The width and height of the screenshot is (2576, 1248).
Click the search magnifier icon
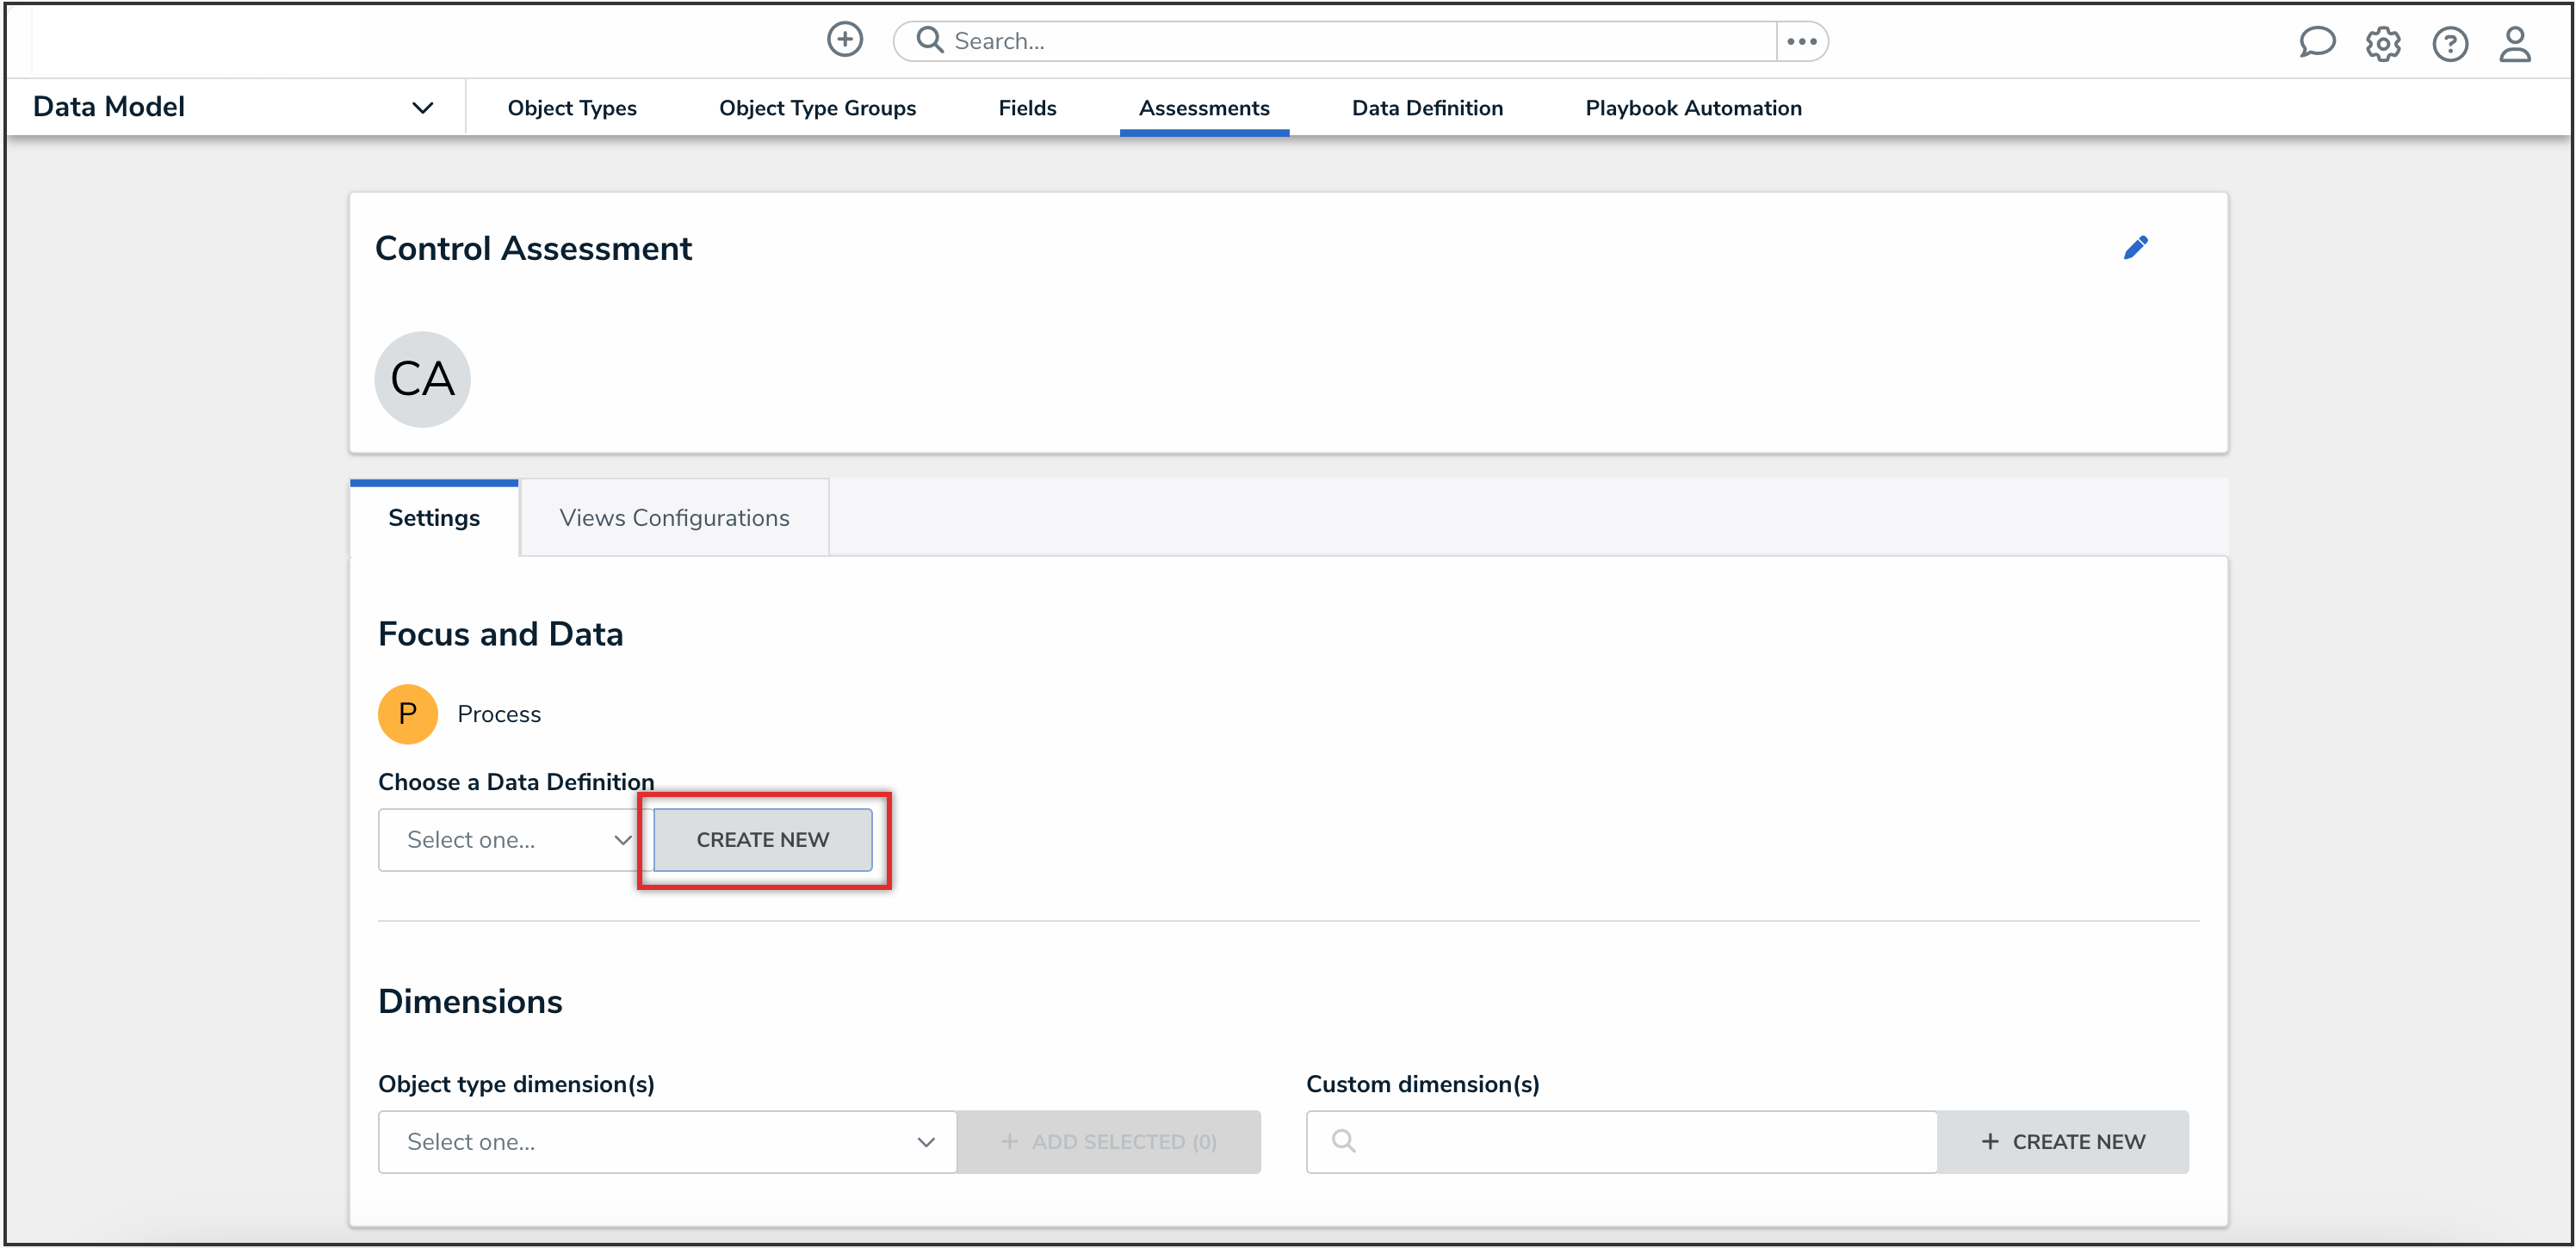click(x=929, y=40)
